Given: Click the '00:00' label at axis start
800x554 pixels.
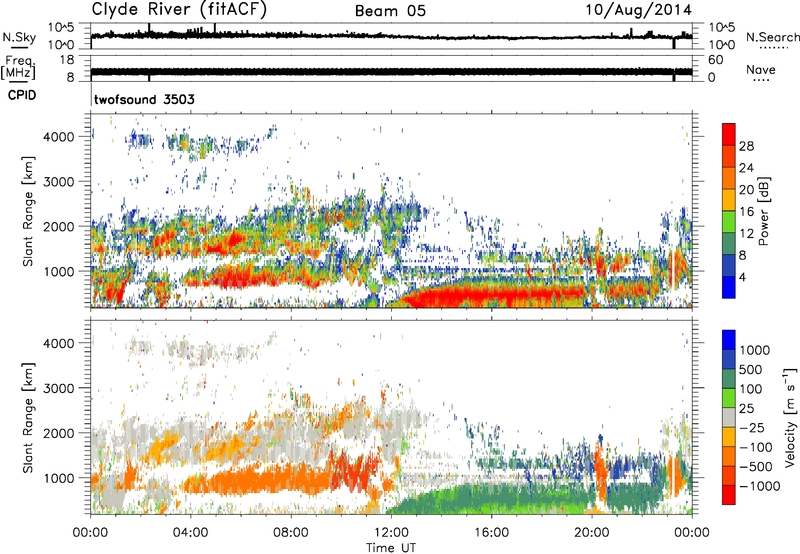Looking at the screenshot, I should [90, 533].
